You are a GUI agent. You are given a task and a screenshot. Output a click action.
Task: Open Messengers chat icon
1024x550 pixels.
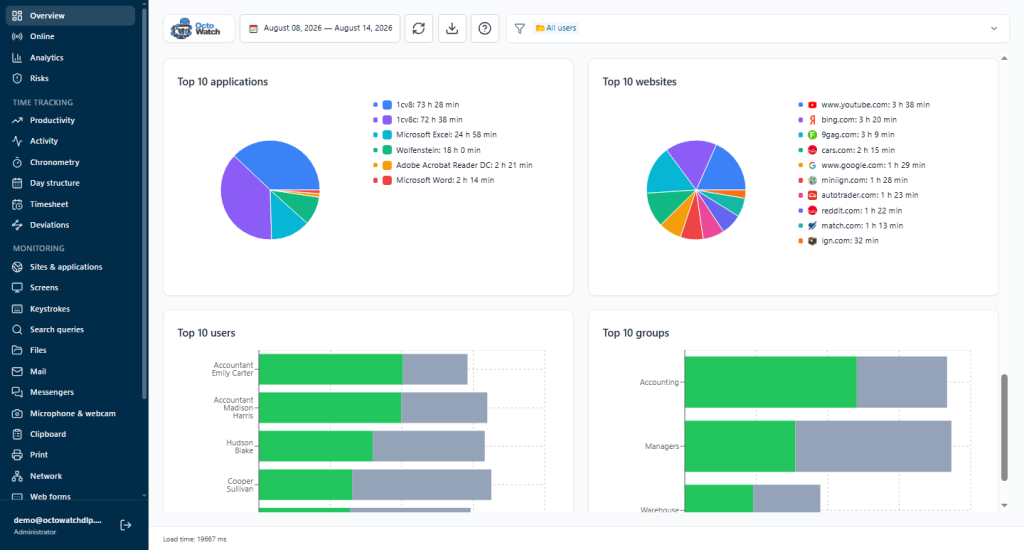(x=17, y=392)
